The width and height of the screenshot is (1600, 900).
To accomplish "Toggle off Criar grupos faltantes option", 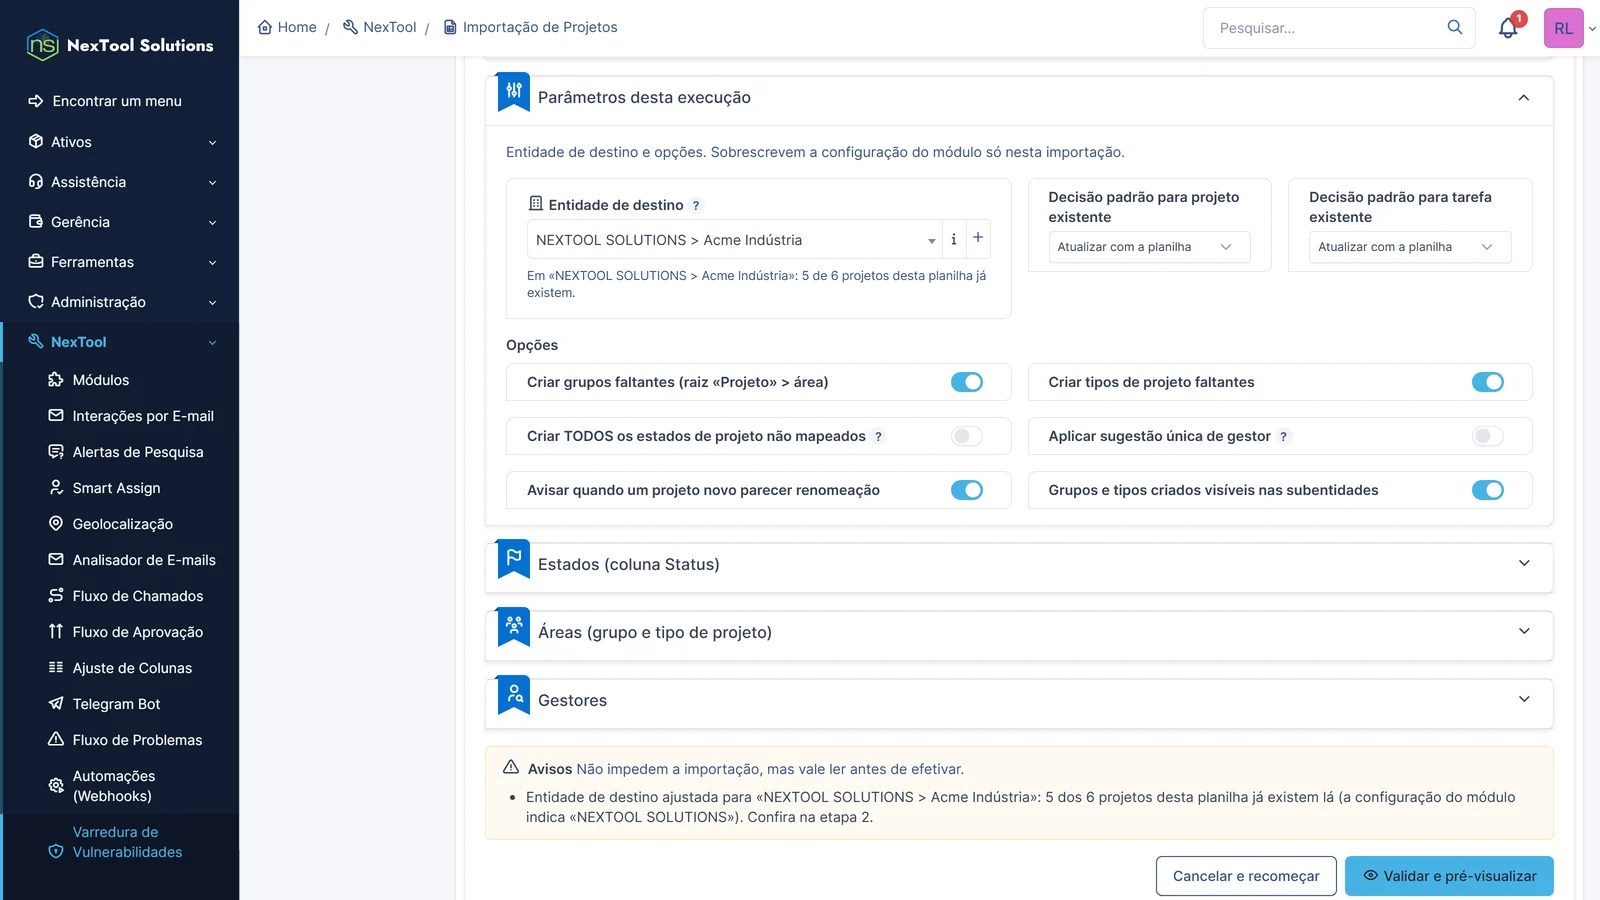I will [x=967, y=382].
